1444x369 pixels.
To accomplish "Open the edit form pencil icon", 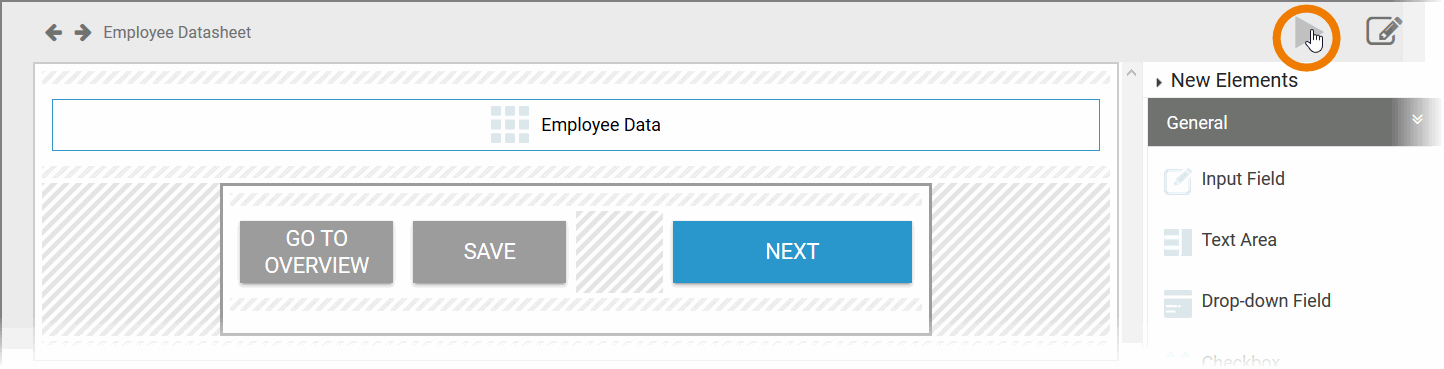I will point(1384,32).
